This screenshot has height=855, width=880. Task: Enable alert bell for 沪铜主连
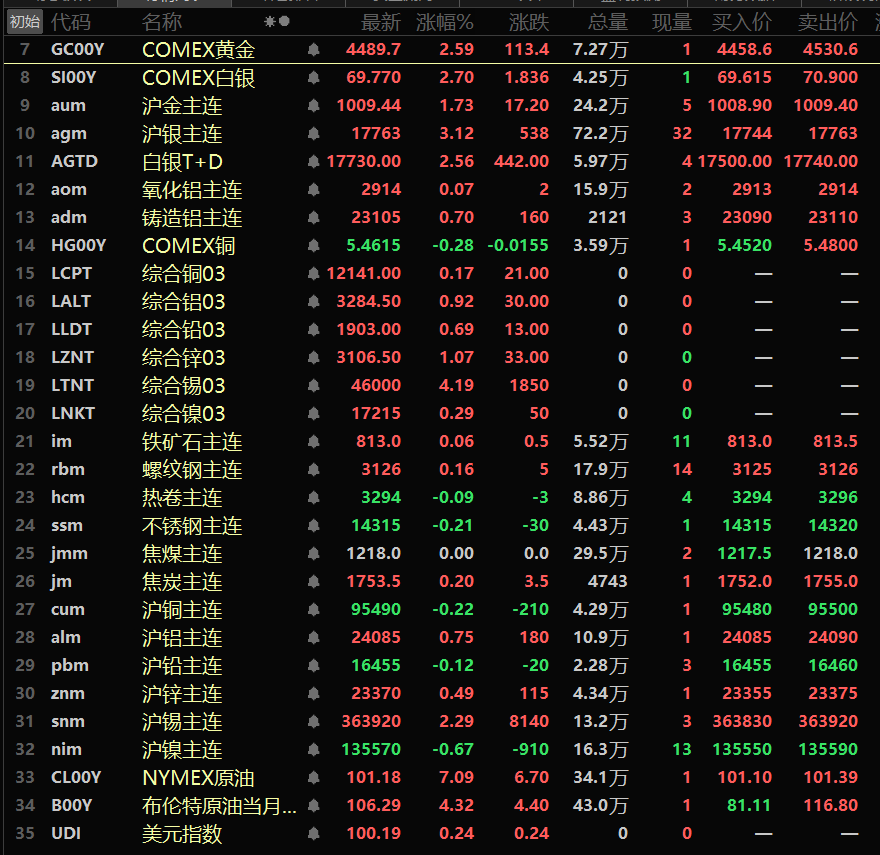click(314, 610)
